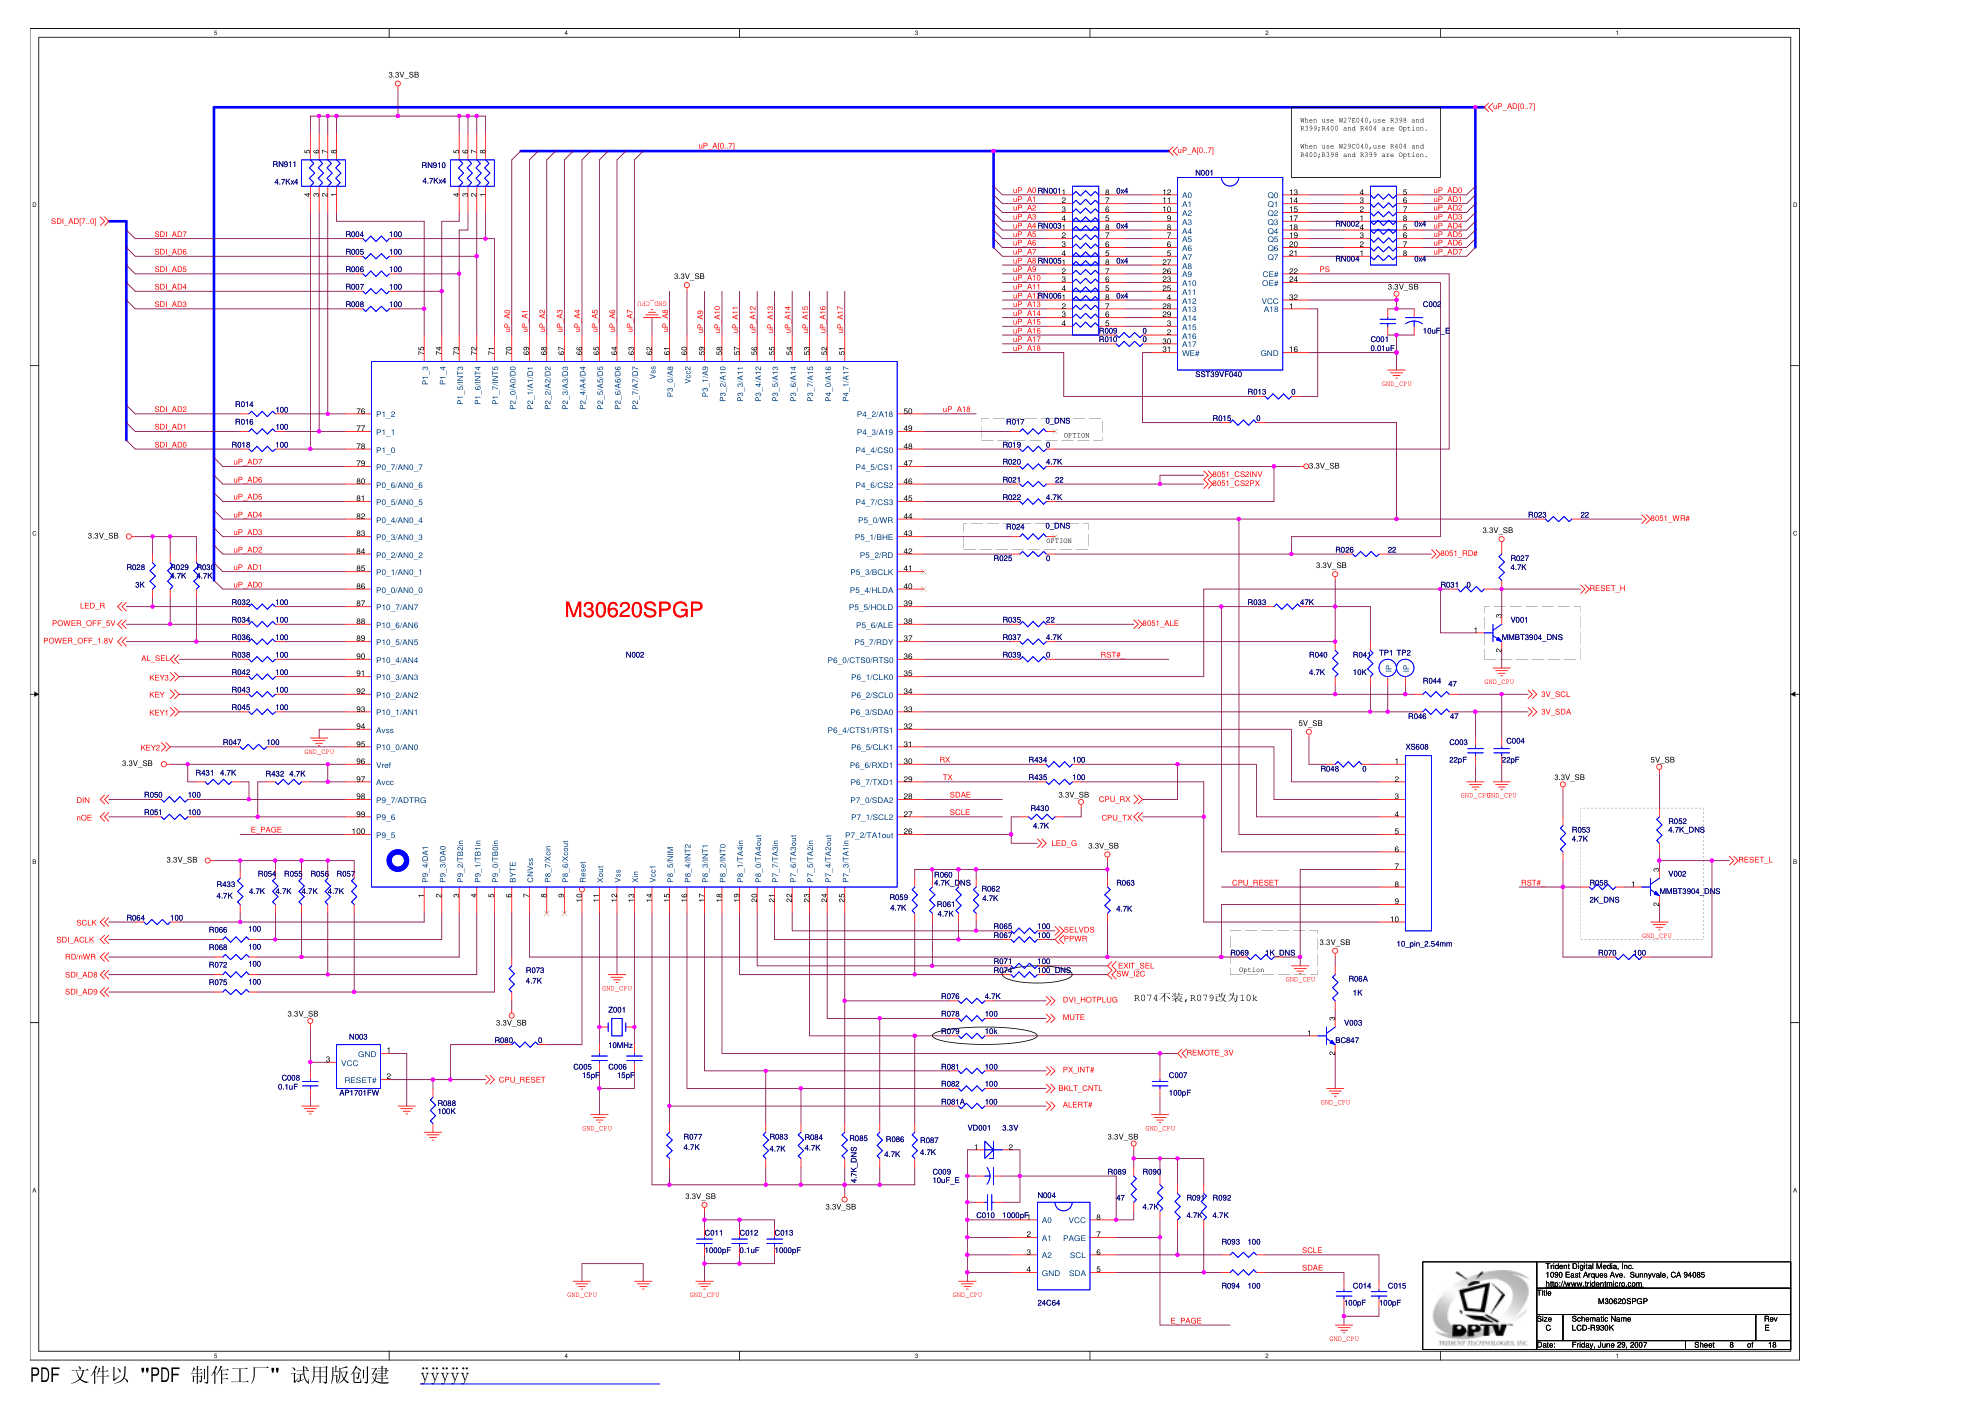Click the DPTV logo in title block

click(x=1479, y=1306)
